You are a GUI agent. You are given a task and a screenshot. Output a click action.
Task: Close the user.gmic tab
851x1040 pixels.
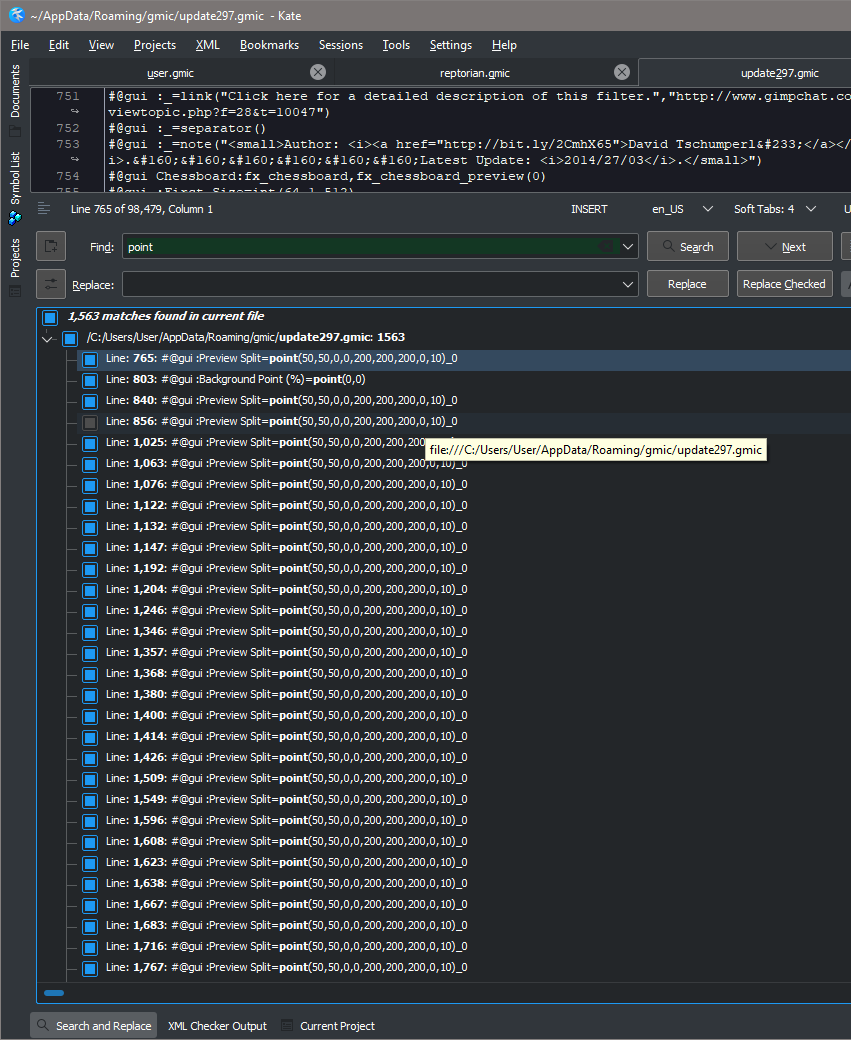[x=318, y=72]
